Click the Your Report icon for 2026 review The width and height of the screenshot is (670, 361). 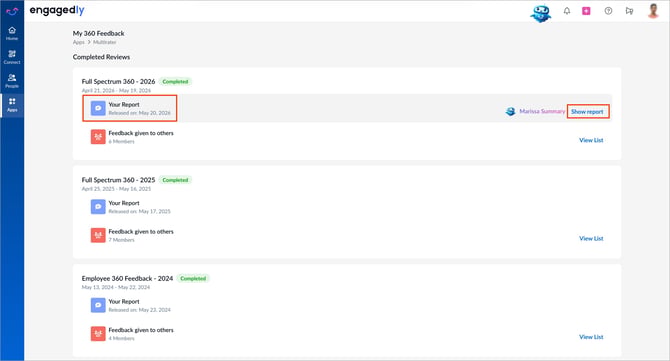[x=98, y=108]
